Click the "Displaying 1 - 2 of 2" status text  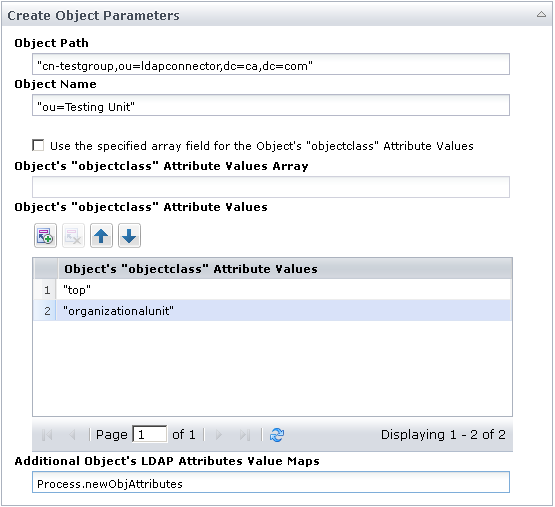pos(443,434)
